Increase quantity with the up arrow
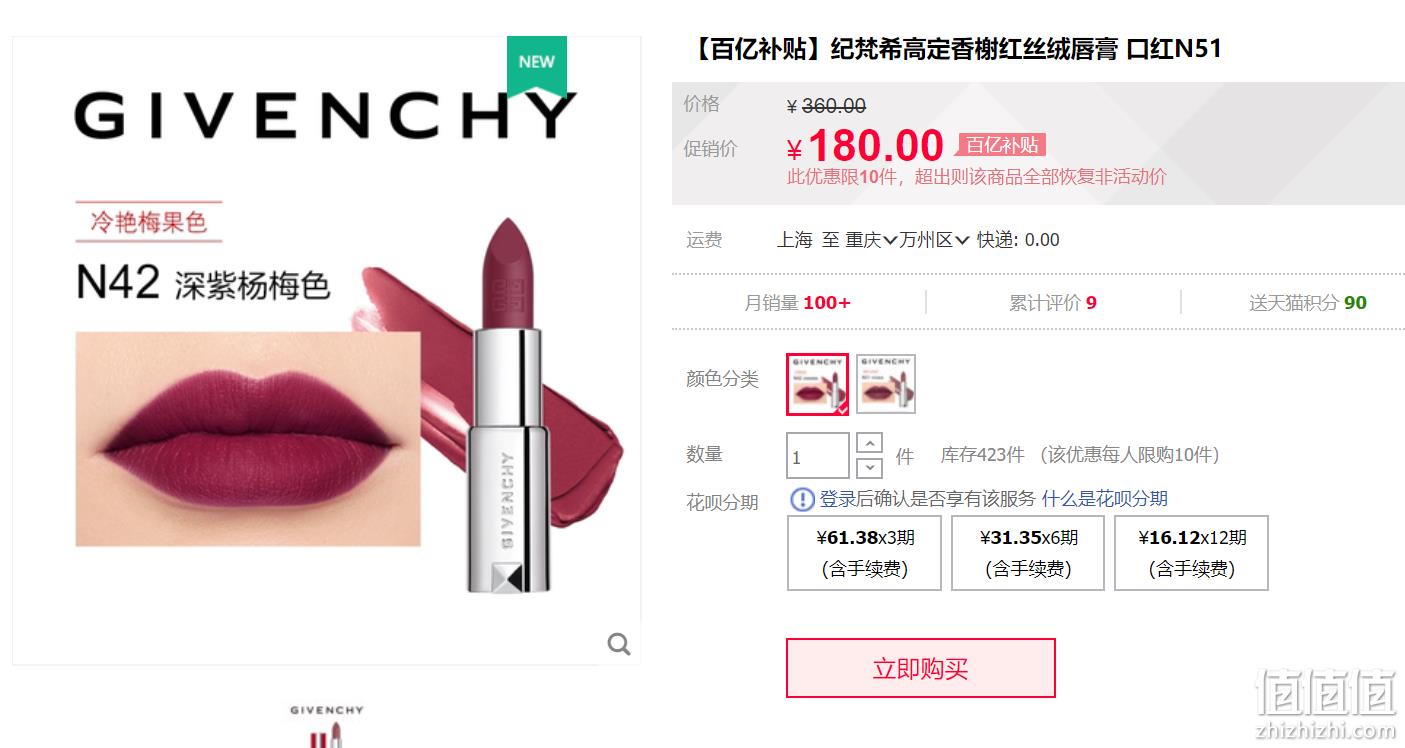The height and width of the screenshot is (748, 1405). point(870,444)
